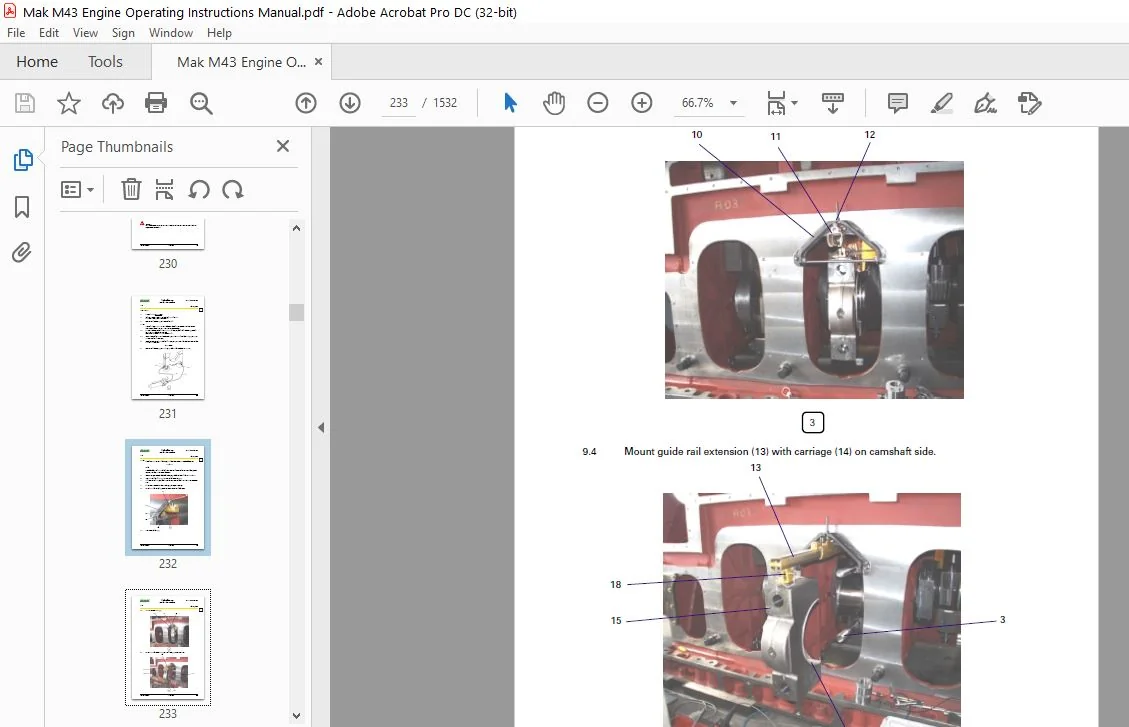The width and height of the screenshot is (1129, 727).
Task: Select page 230 thumbnail
Action: point(168,234)
